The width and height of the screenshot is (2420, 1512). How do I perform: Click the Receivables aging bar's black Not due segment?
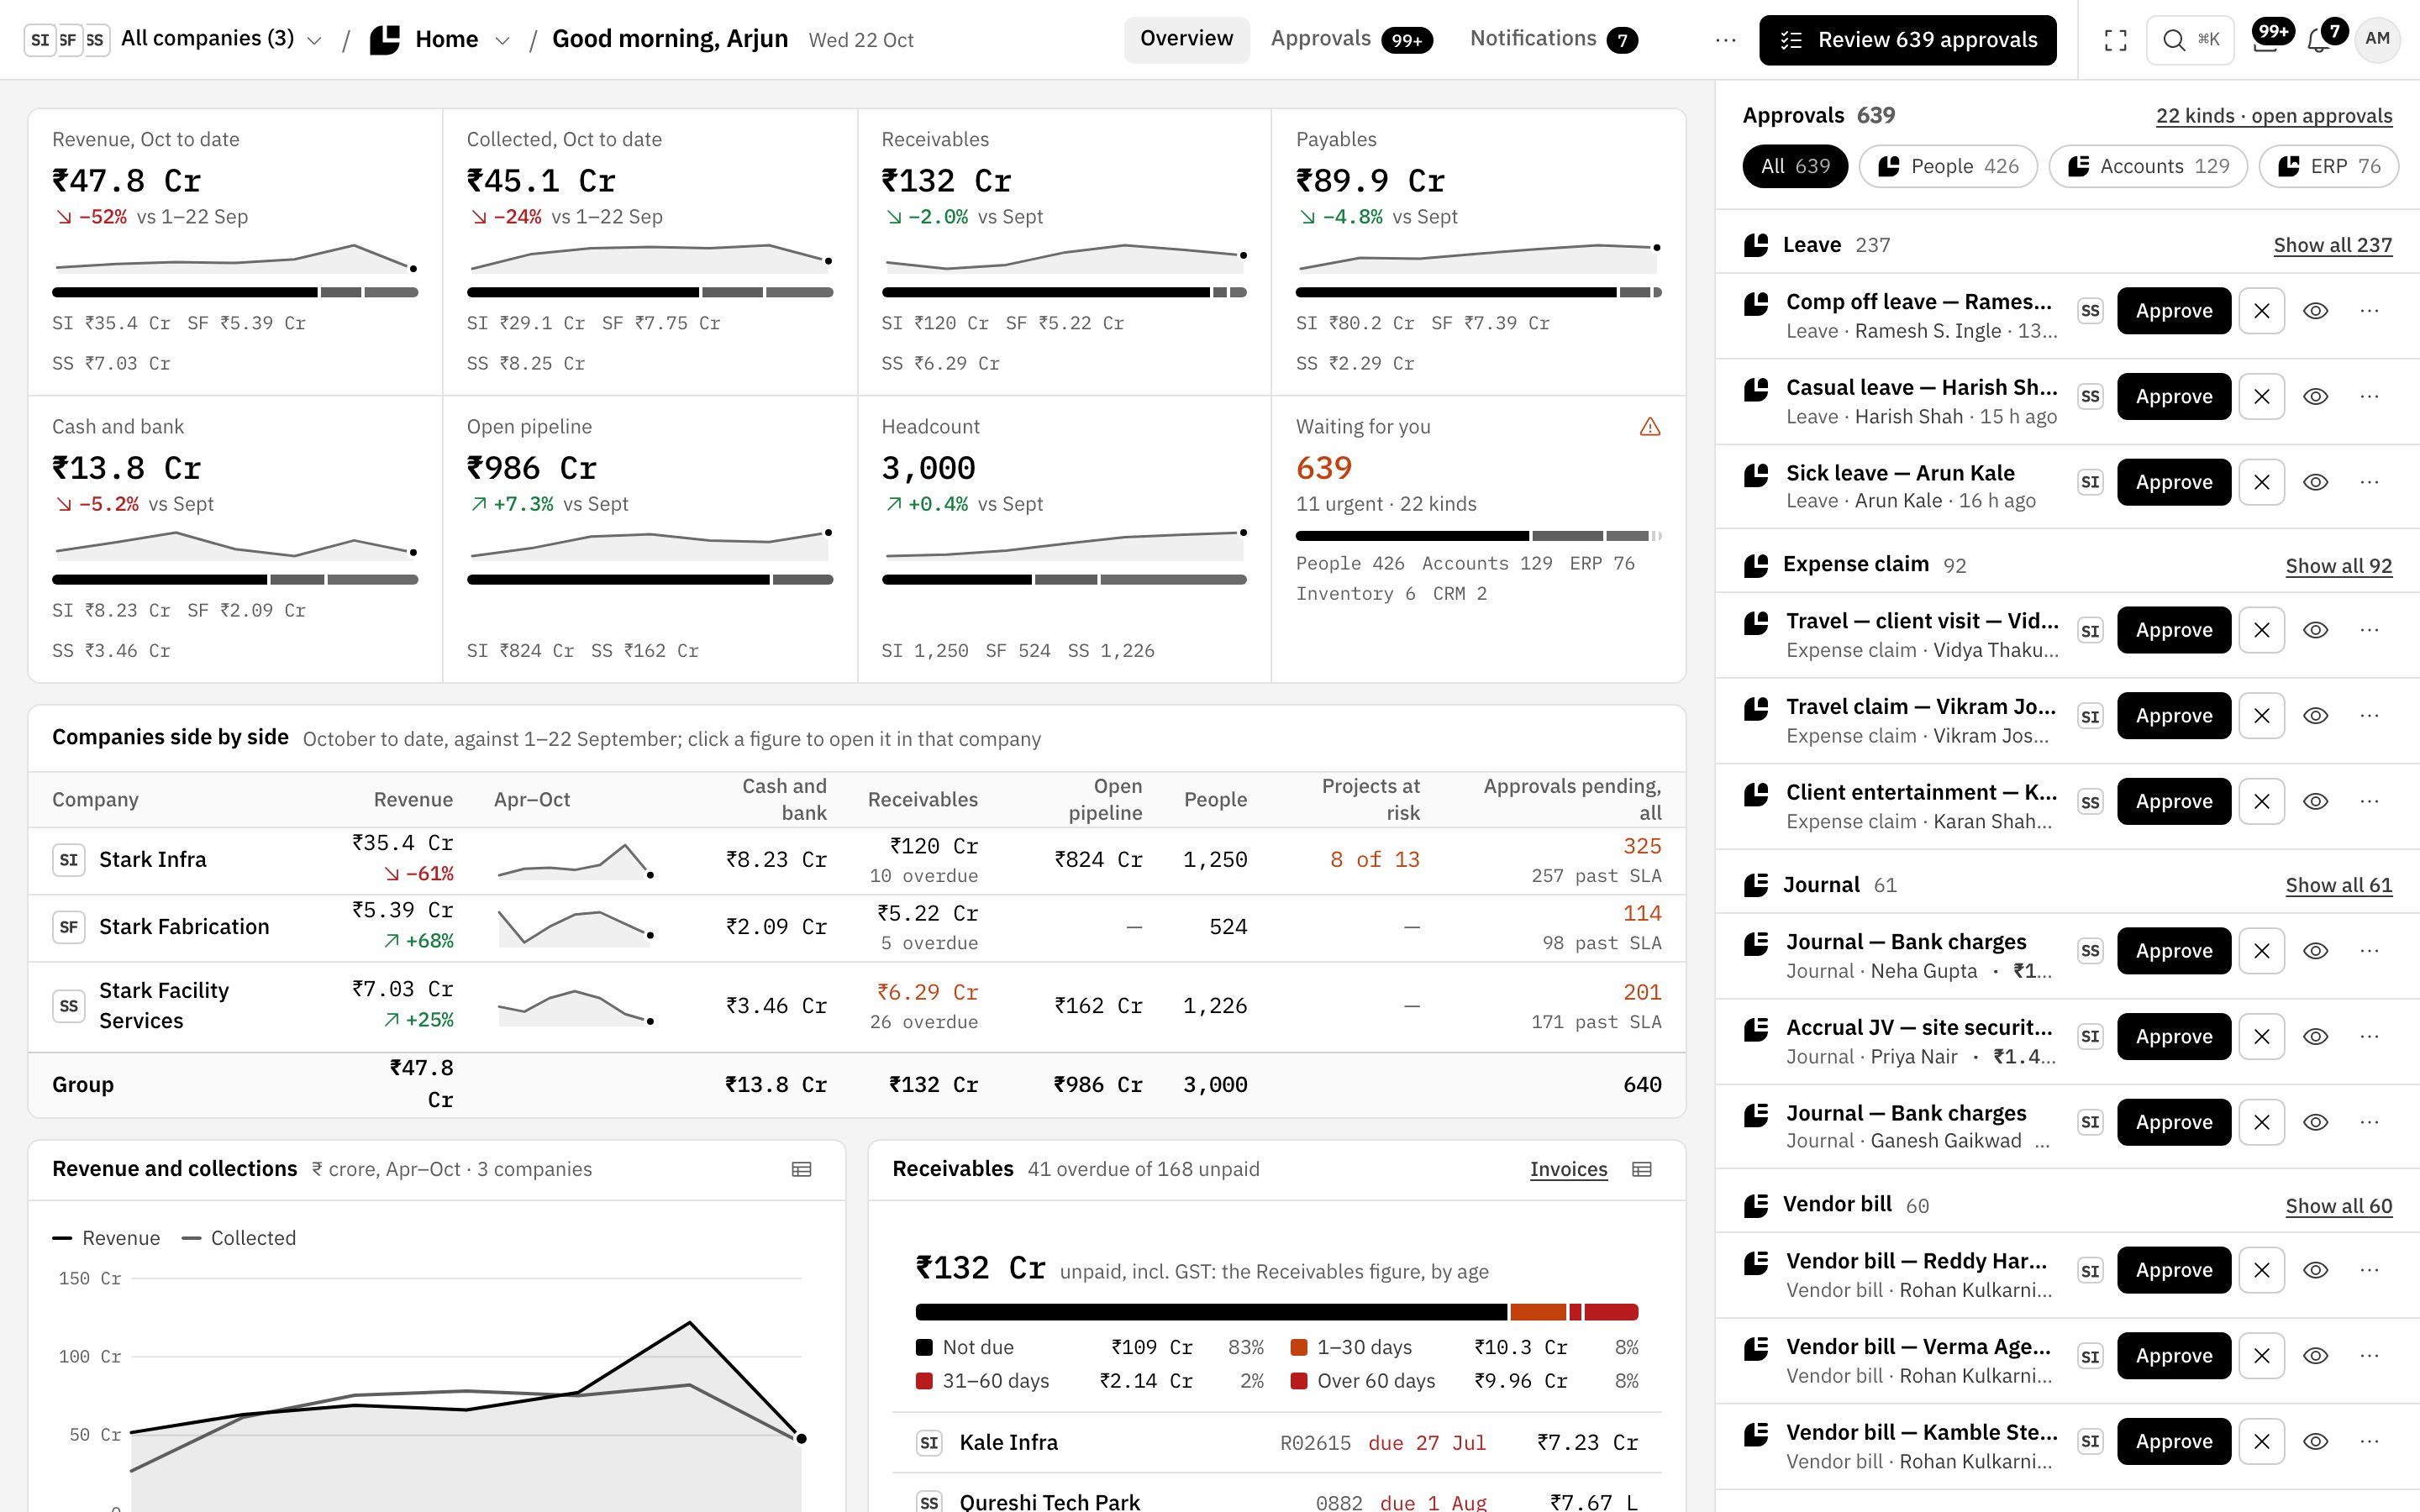click(x=1211, y=1312)
